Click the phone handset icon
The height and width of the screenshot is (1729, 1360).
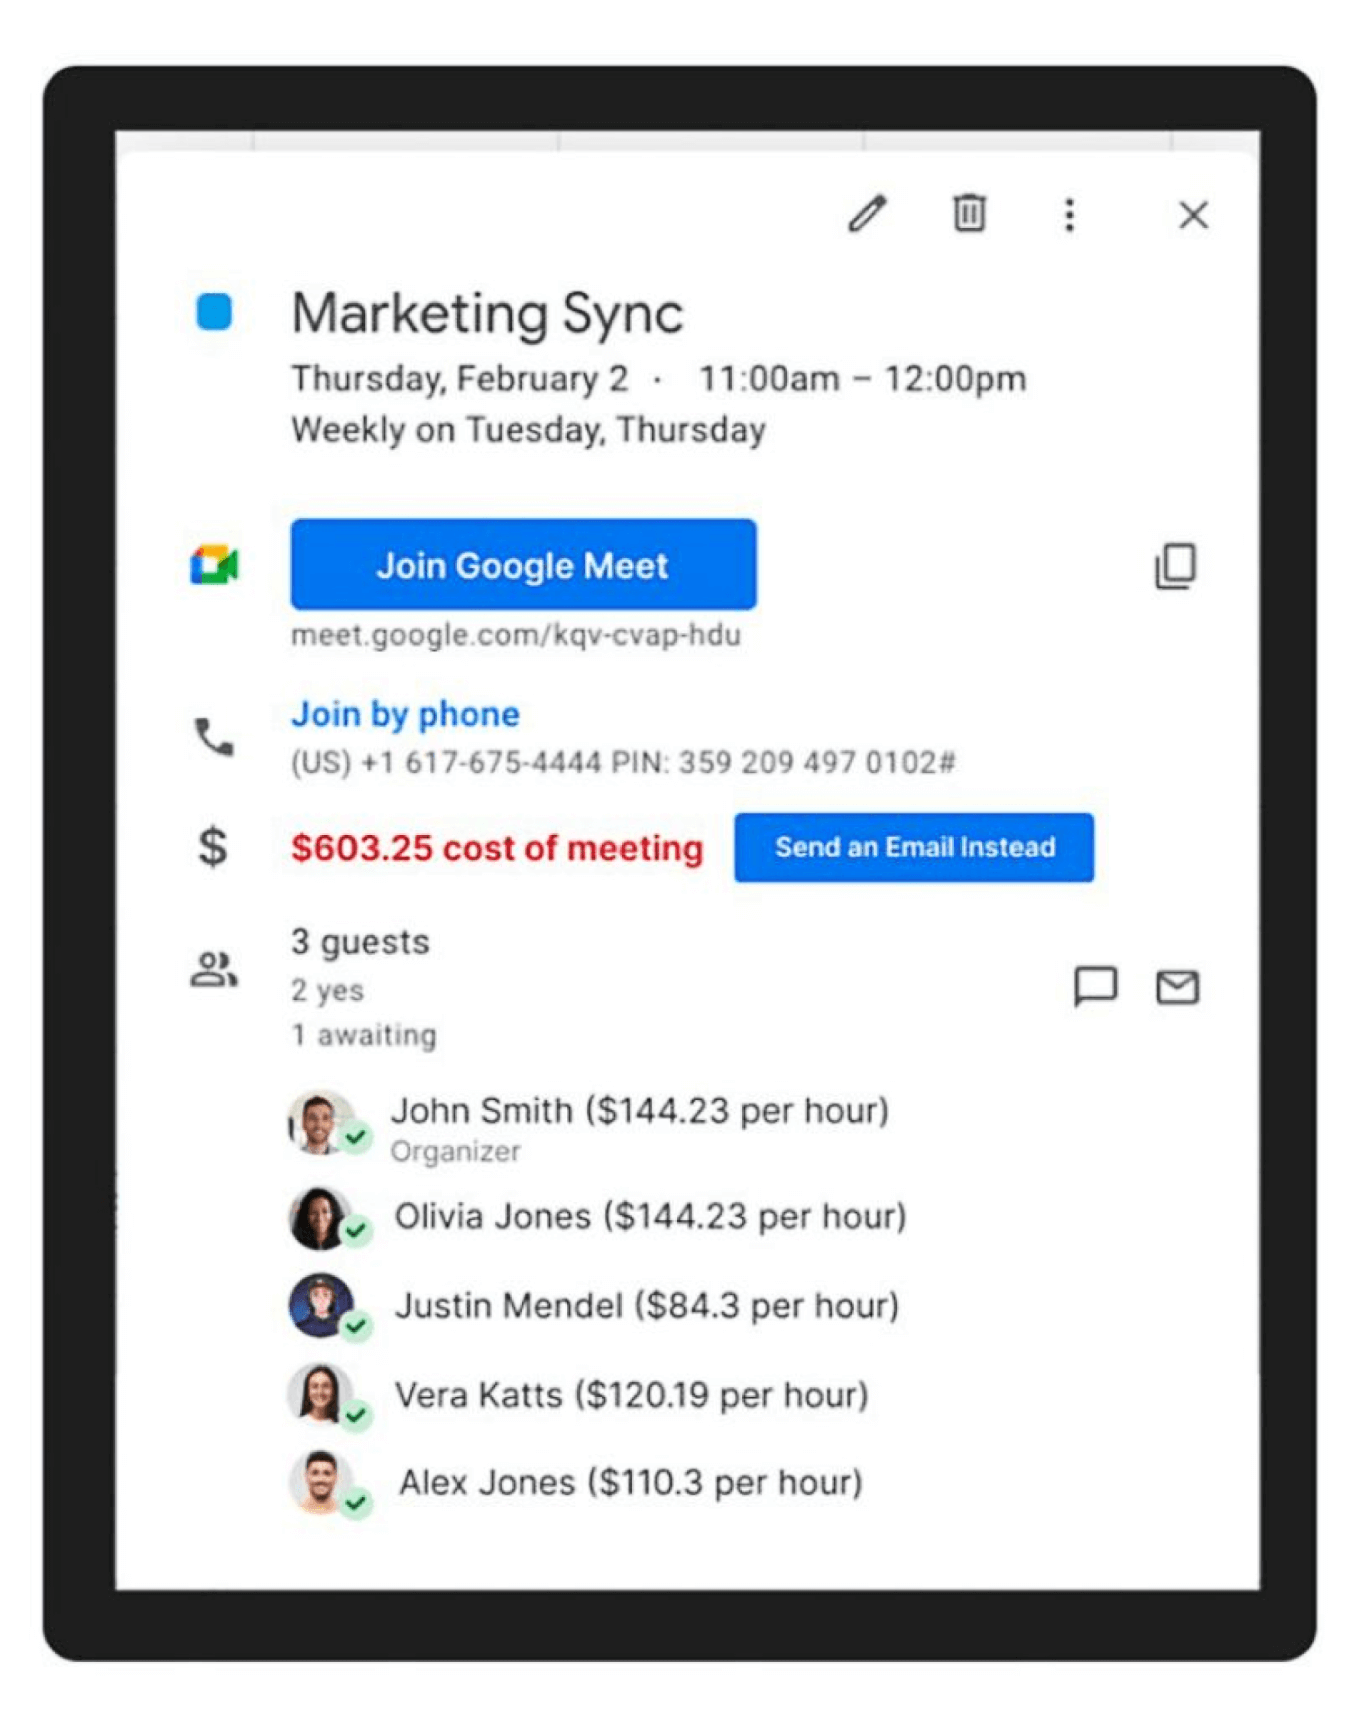click(213, 737)
